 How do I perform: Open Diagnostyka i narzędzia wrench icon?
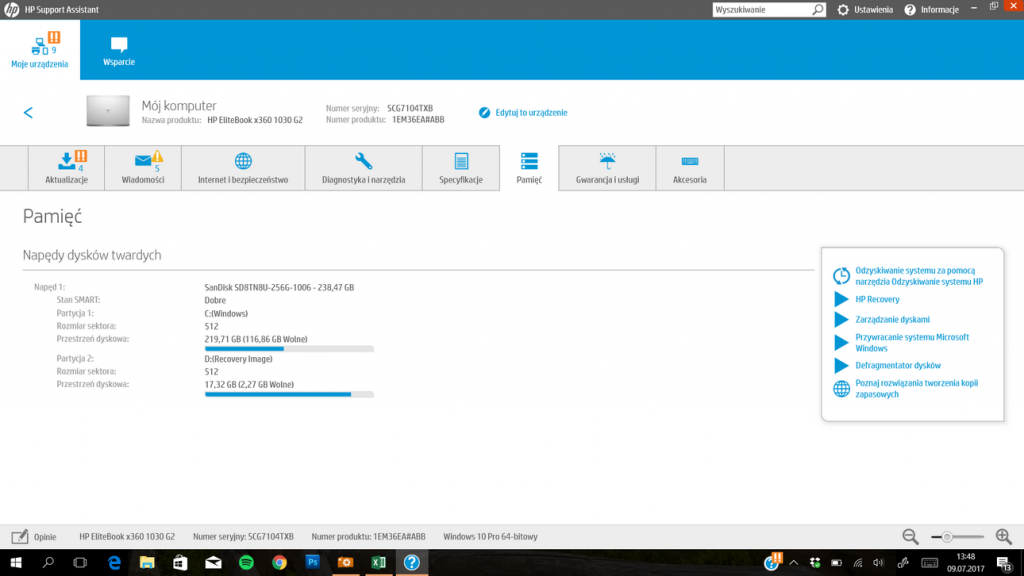(363, 162)
